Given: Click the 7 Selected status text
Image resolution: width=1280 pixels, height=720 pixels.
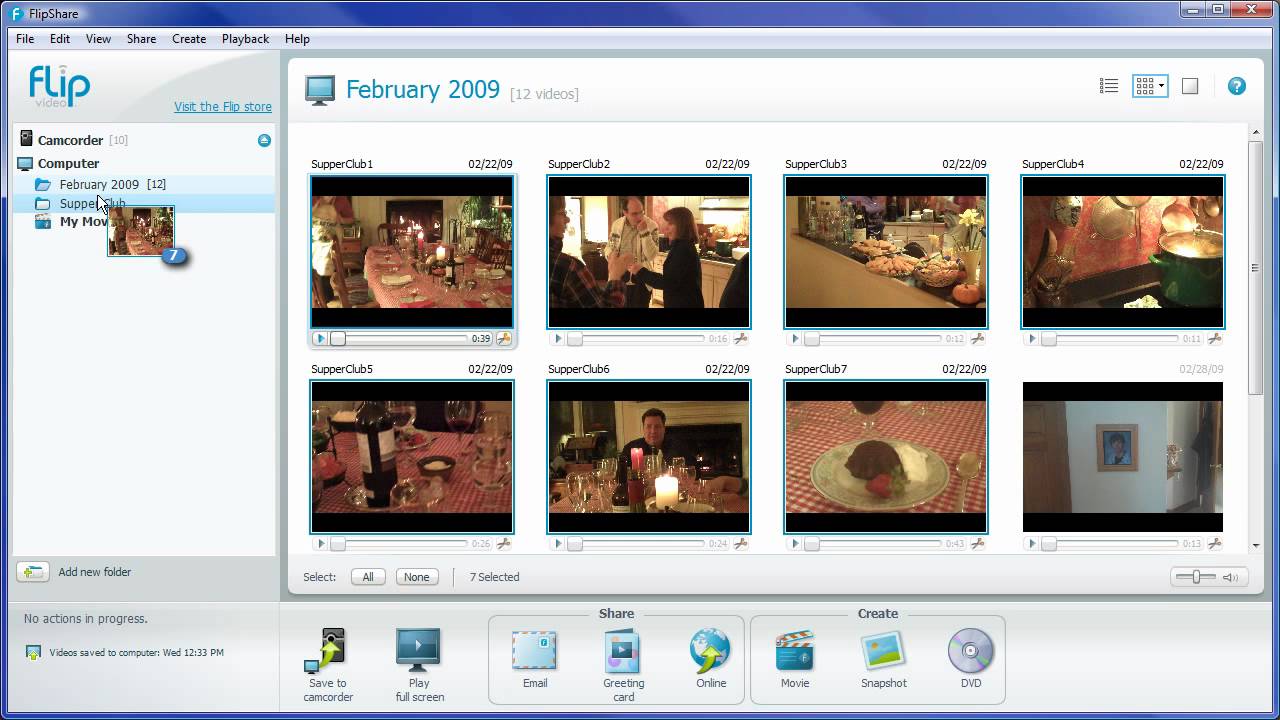Looking at the screenshot, I should 494,577.
